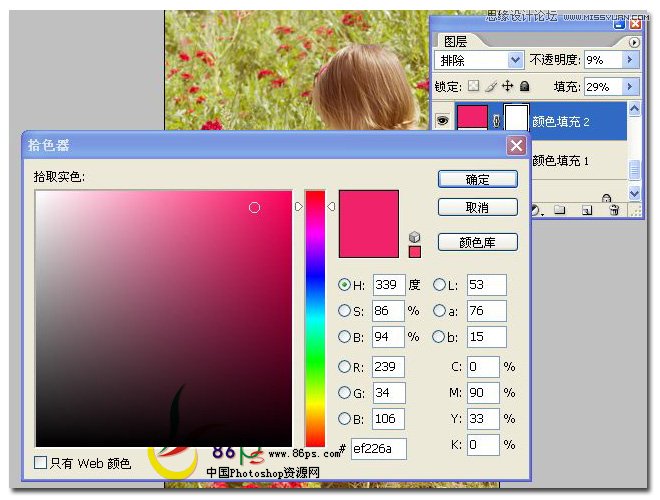Select the H hue radio button
This screenshot has width=660, height=500.
coord(344,285)
